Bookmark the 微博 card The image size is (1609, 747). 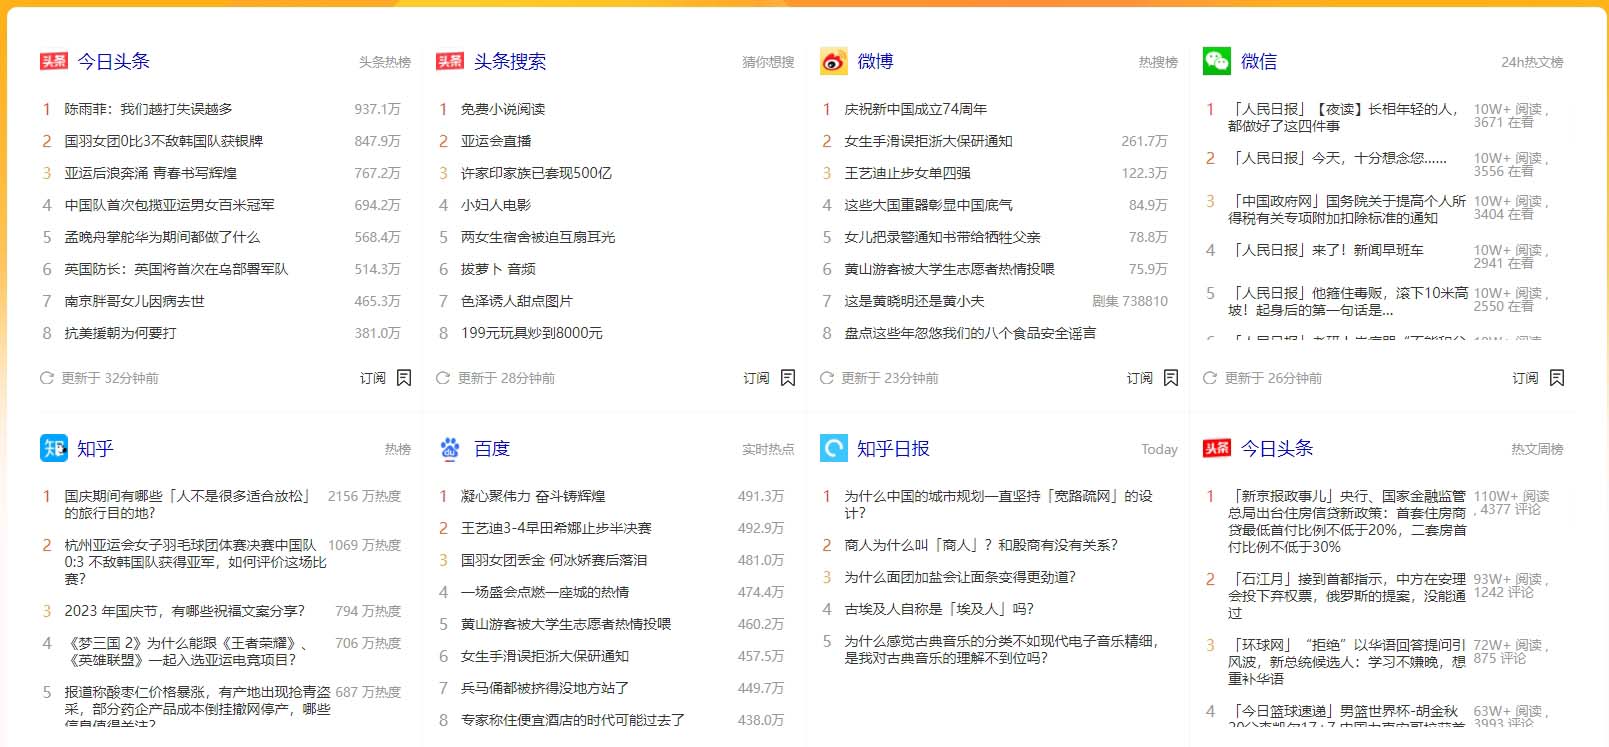(x=1171, y=378)
